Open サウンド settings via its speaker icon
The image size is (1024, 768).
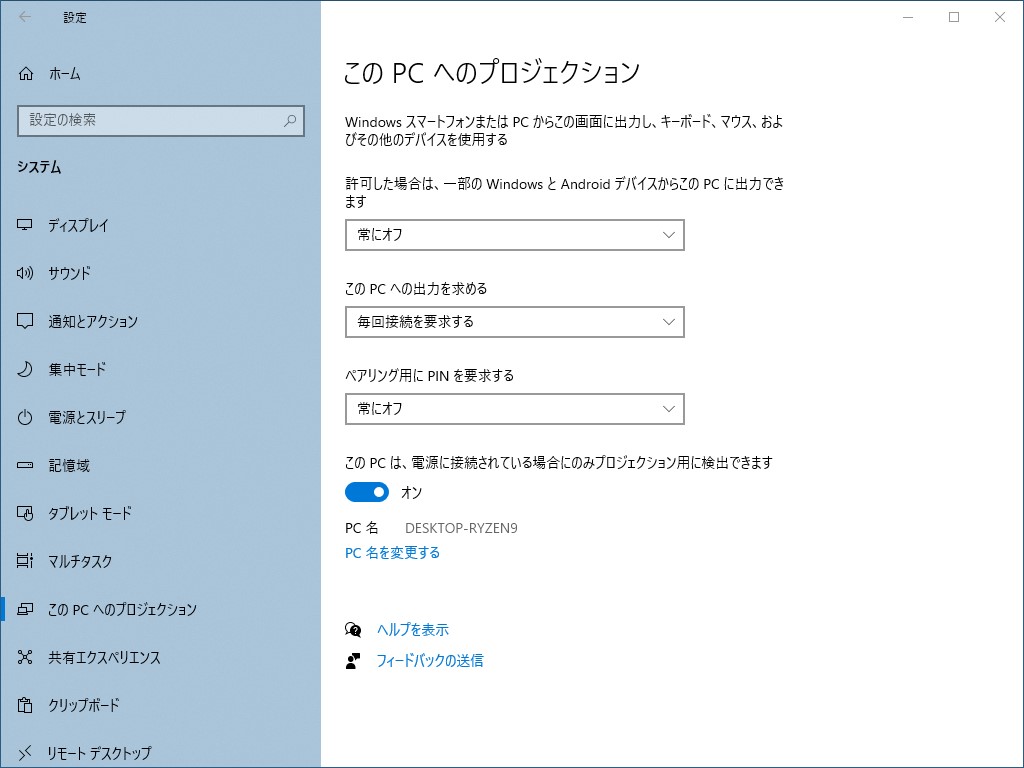[x=23, y=273]
